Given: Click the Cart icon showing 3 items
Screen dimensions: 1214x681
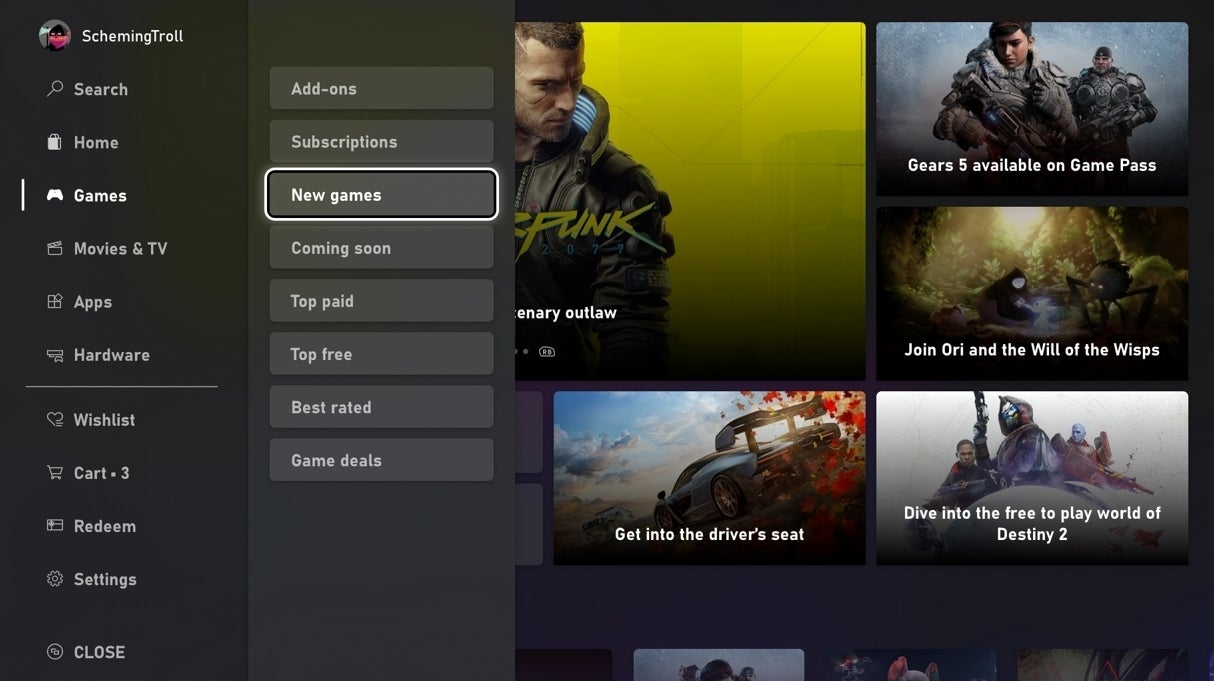Looking at the screenshot, I should point(54,472).
